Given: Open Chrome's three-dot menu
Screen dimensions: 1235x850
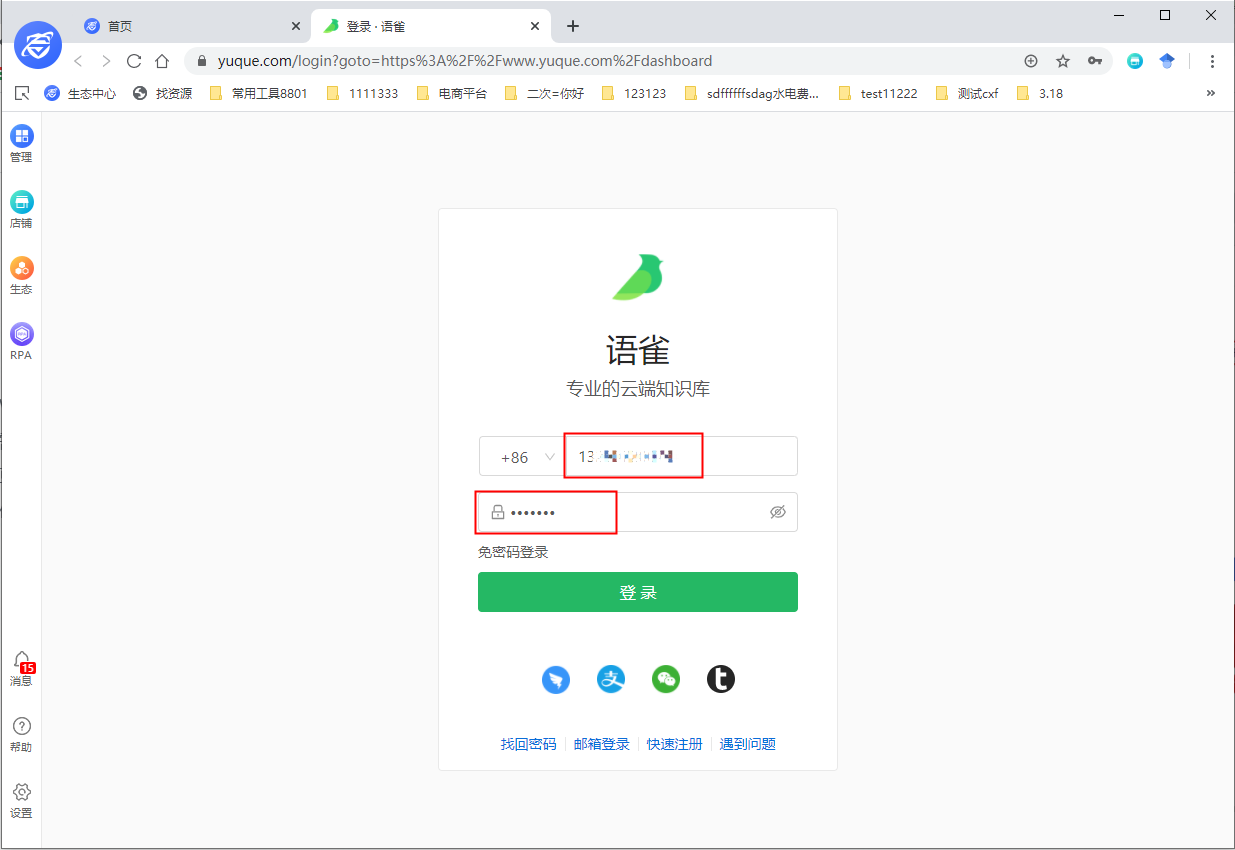Looking at the screenshot, I should (x=1212, y=61).
